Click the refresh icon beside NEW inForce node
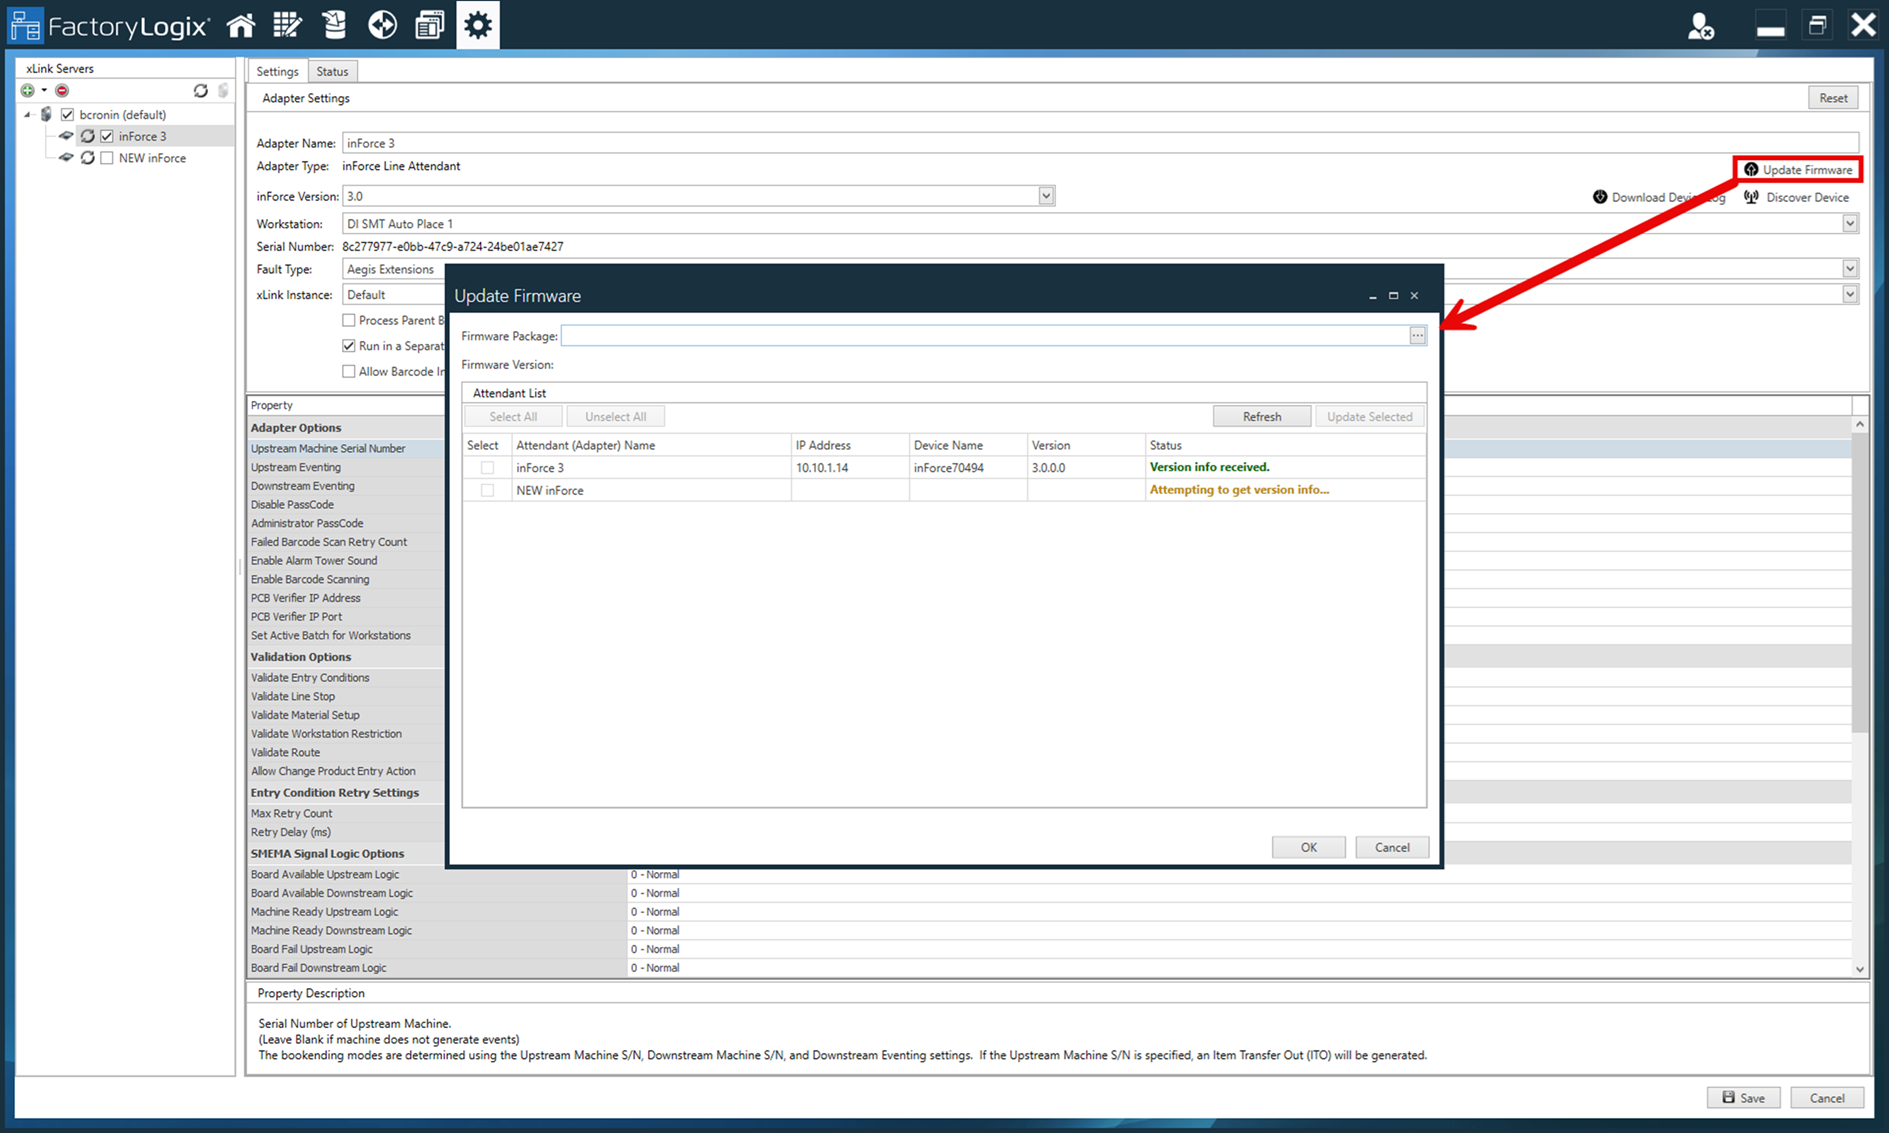Screen dimensions: 1889x1133 [x=88, y=158]
